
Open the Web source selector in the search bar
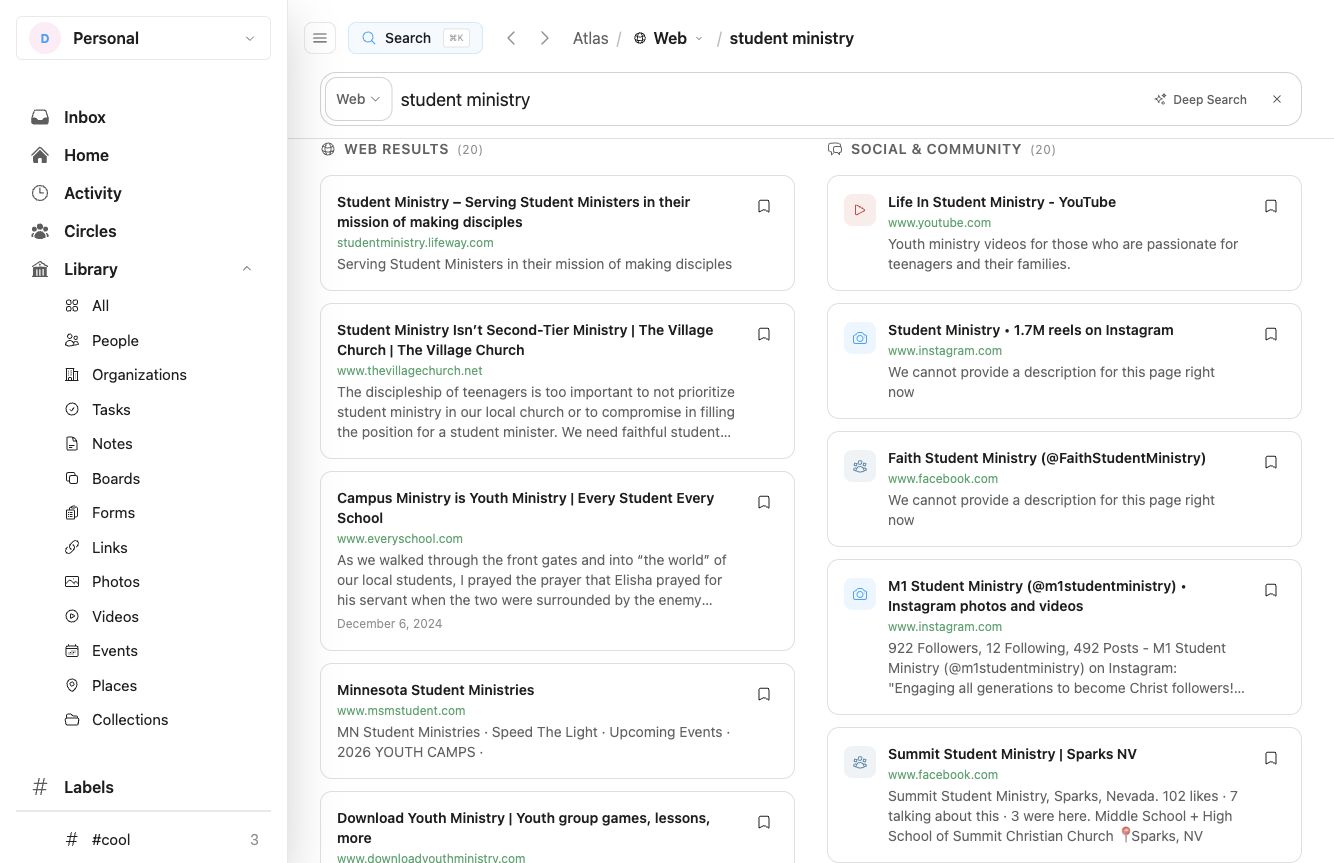tap(358, 99)
